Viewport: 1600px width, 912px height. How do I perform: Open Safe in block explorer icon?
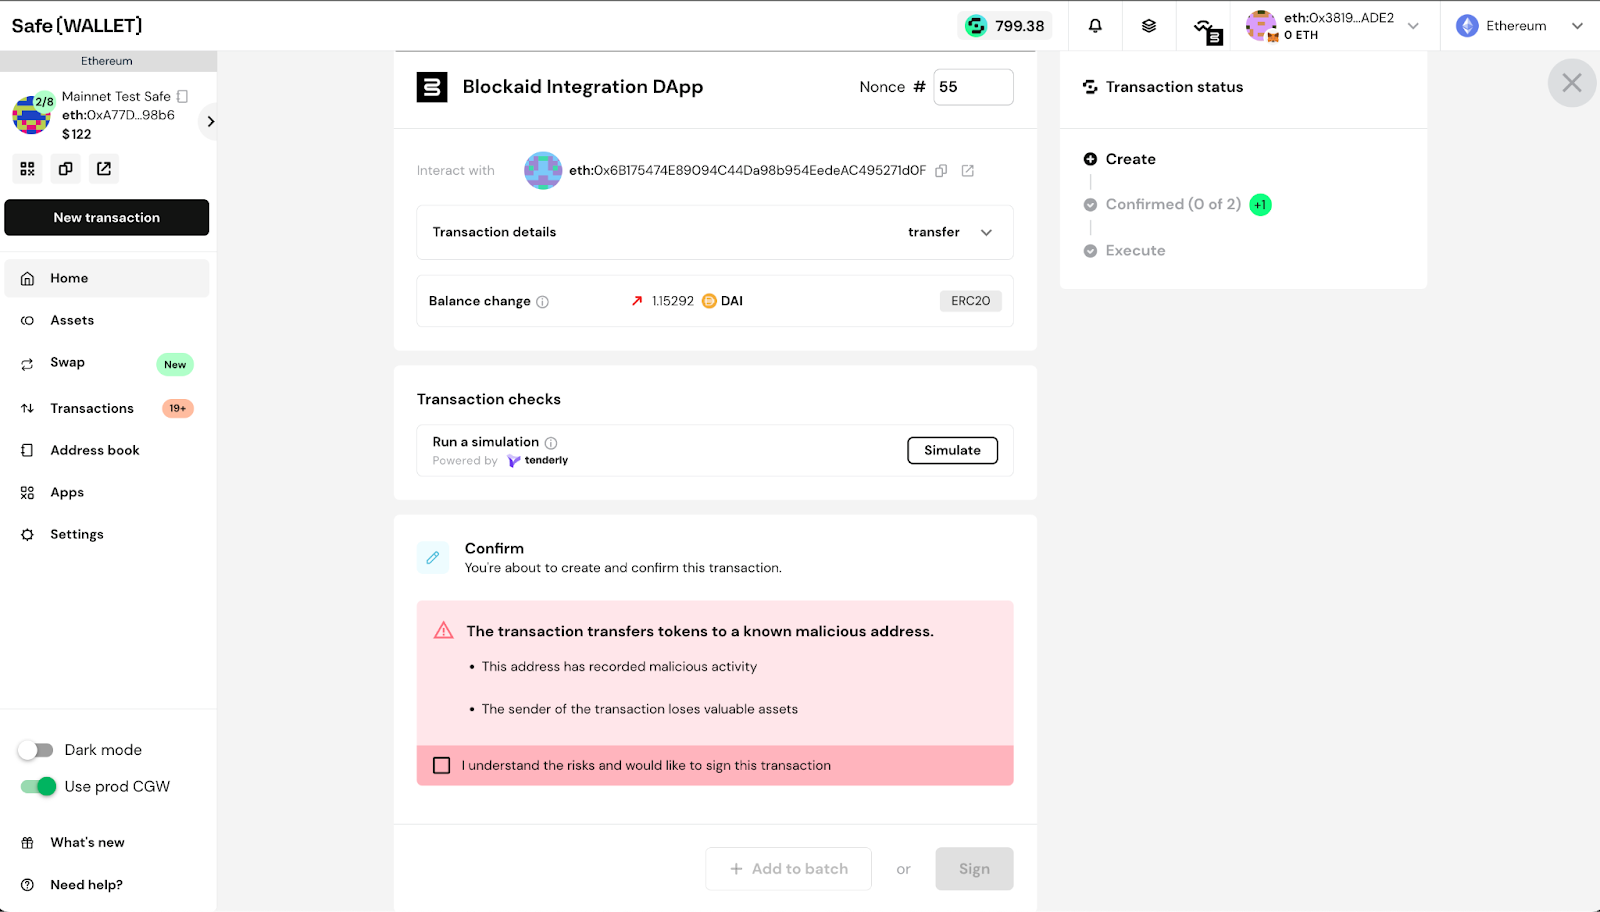point(104,169)
